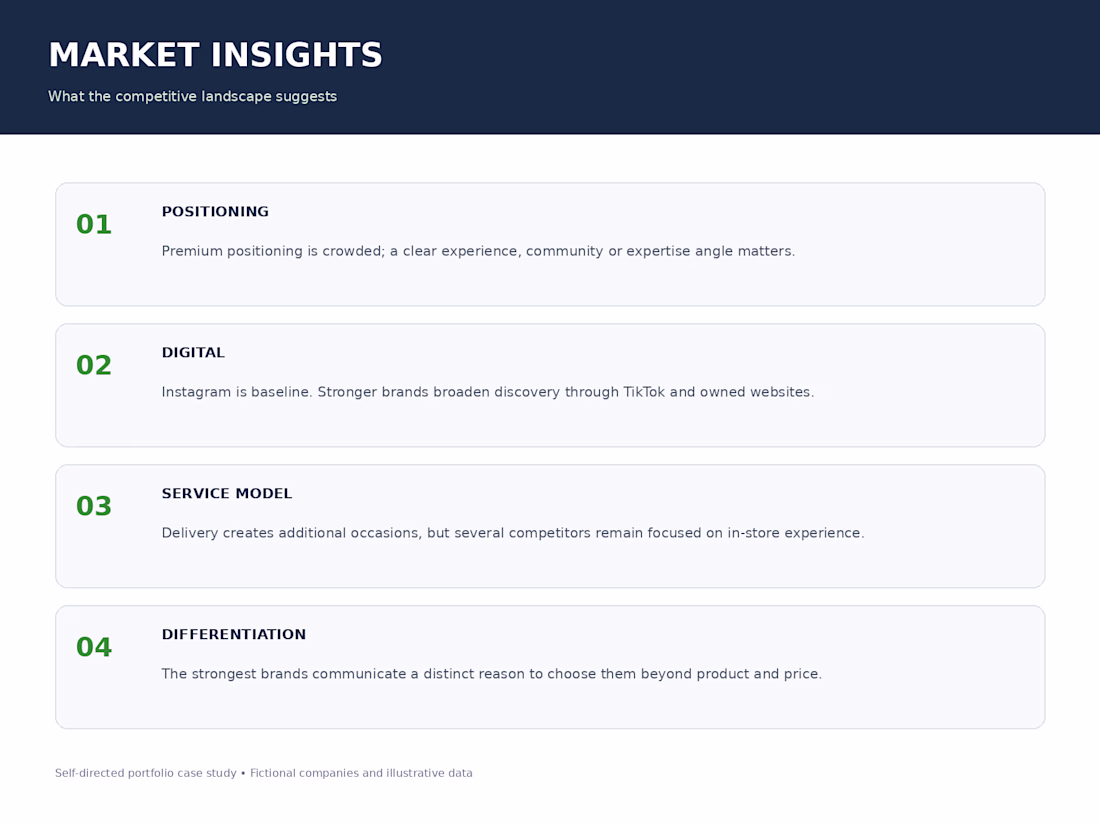
Task: Click the MARKET INSIGHTS title
Action: tap(215, 55)
